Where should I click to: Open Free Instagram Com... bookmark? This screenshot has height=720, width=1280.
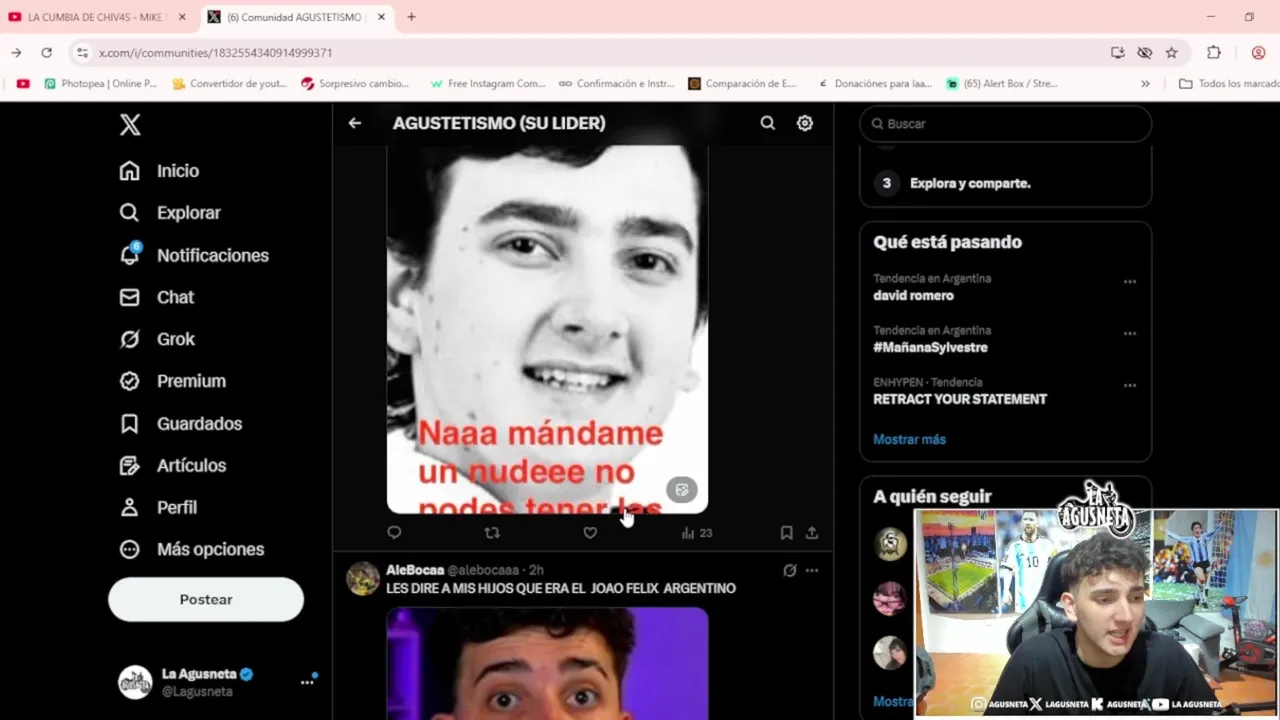488,84
